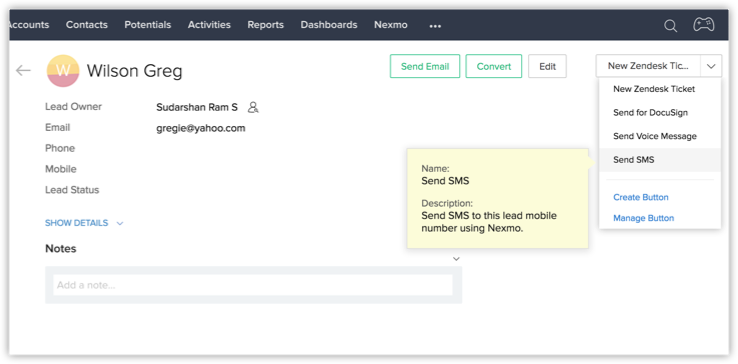Open the Contacts tab

pyautogui.click(x=87, y=24)
